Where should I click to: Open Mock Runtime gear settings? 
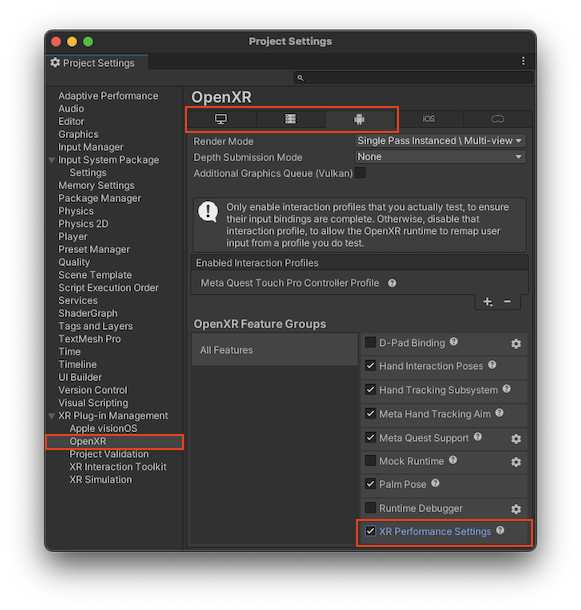tap(516, 462)
